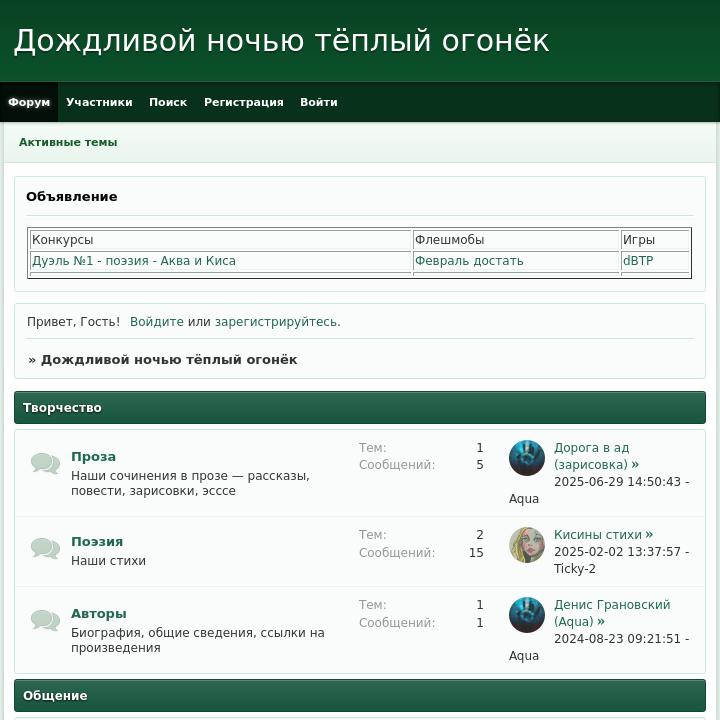Open the Форум menu item

[x=29, y=102]
